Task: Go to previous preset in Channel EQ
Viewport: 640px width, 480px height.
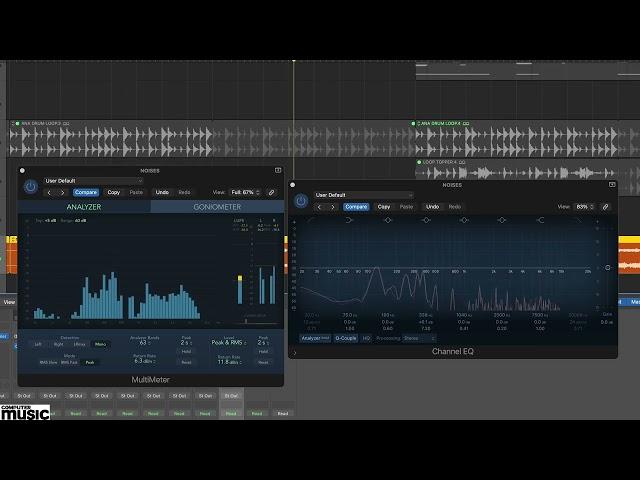Action: coord(320,207)
